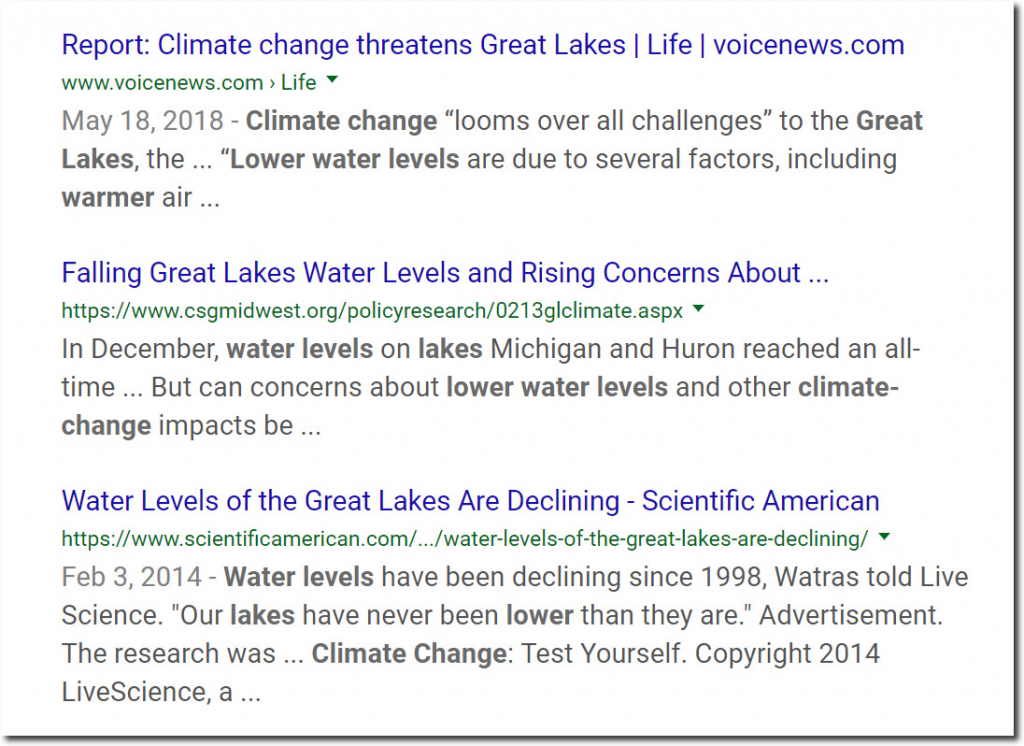This screenshot has height=746, width=1024.
Task: Click the green csgmidwest.org policyresearch URL
Action: [x=372, y=310]
